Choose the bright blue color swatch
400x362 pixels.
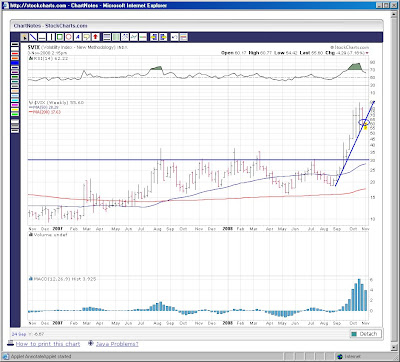coord(15,63)
